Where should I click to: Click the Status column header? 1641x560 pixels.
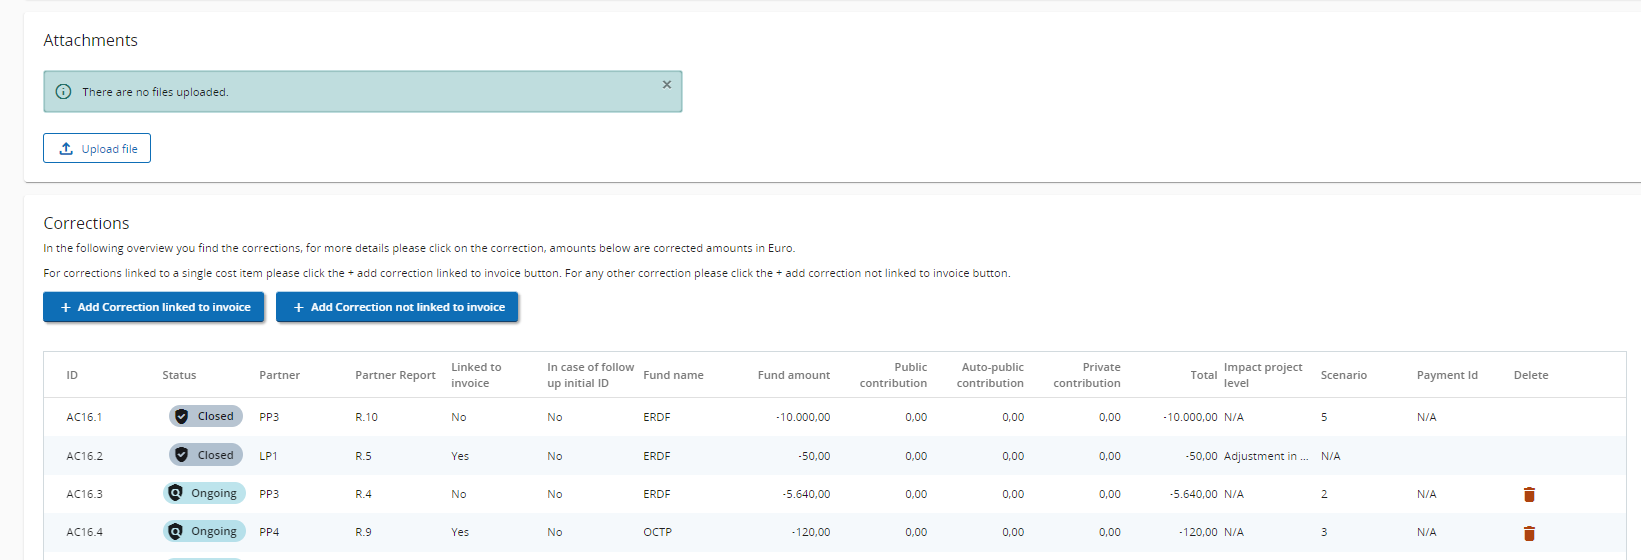coord(179,375)
